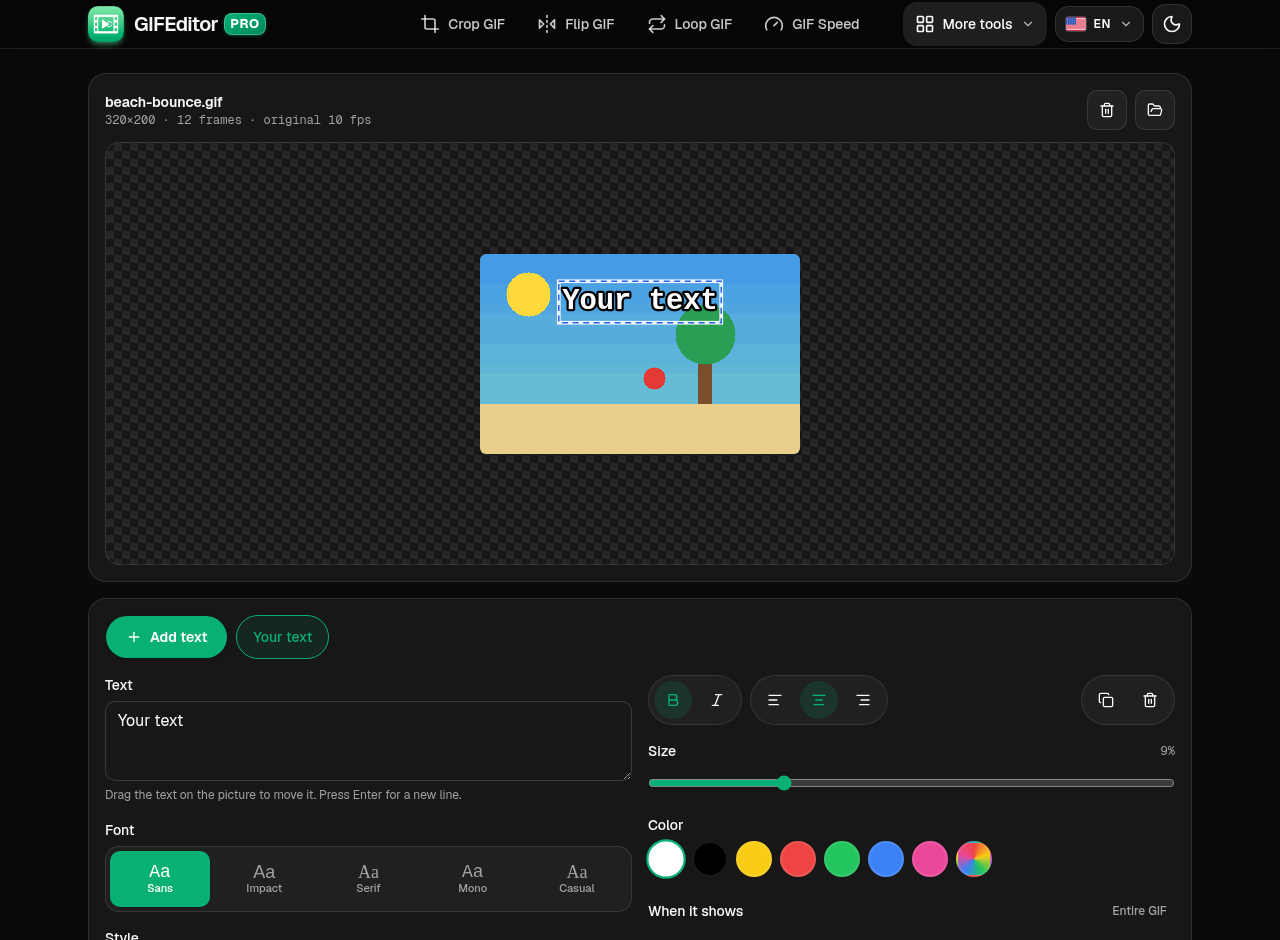Toggle bold formatting
This screenshot has height=940, width=1280.
pyautogui.click(x=673, y=700)
